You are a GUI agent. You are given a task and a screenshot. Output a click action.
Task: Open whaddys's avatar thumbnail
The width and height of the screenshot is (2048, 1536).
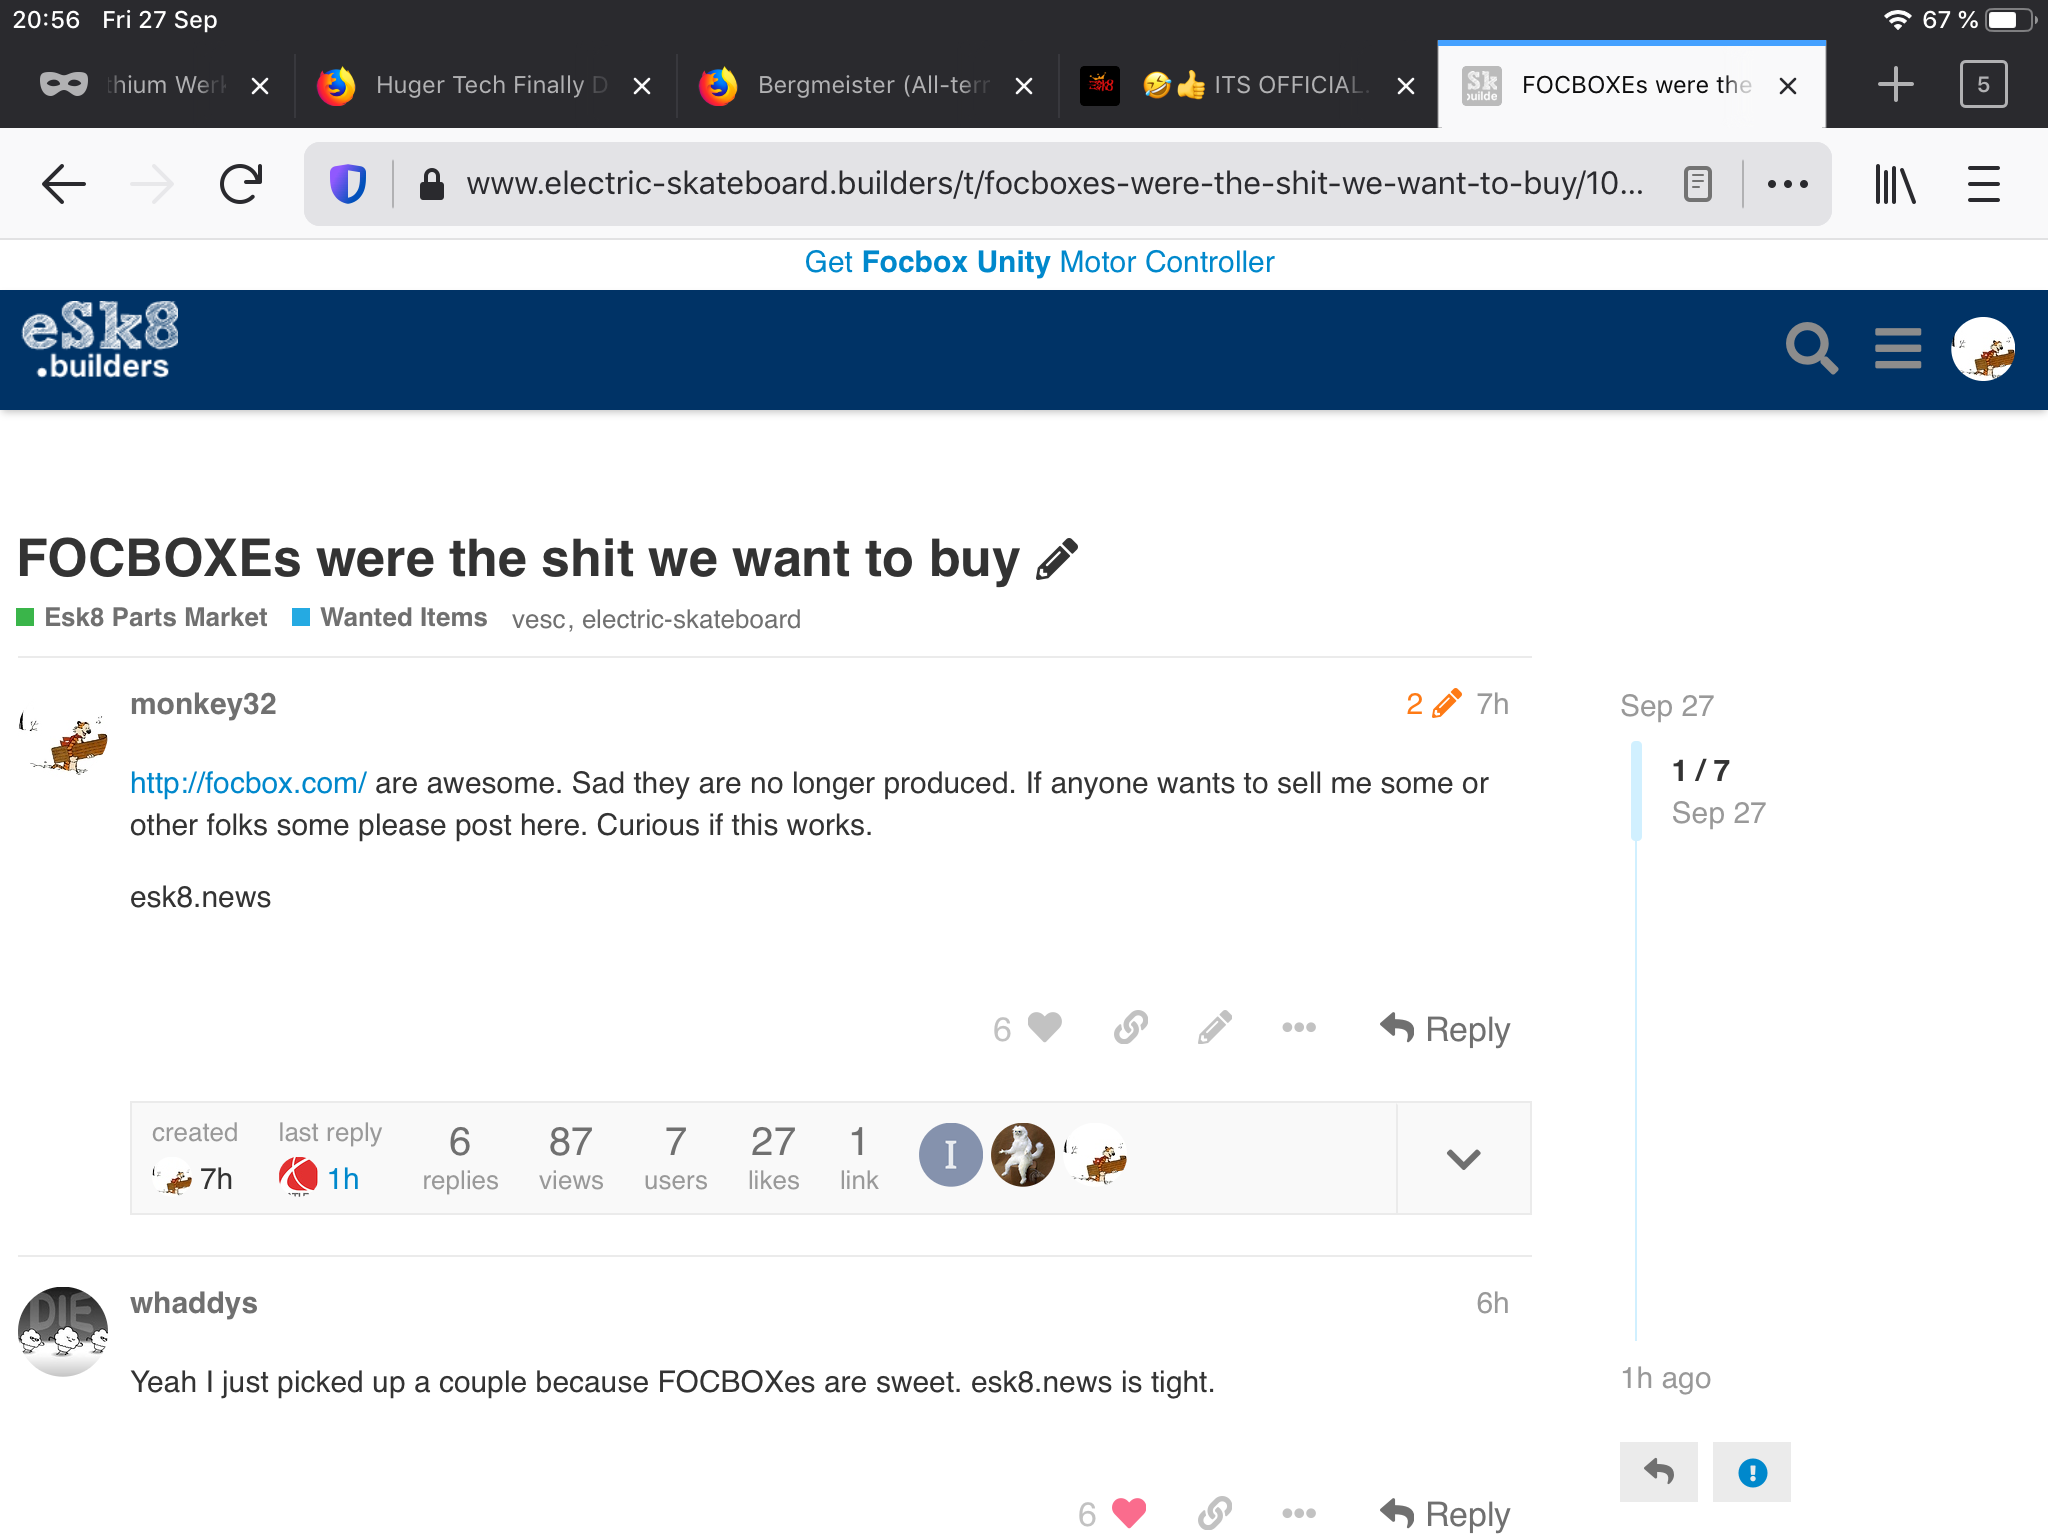(x=63, y=1331)
